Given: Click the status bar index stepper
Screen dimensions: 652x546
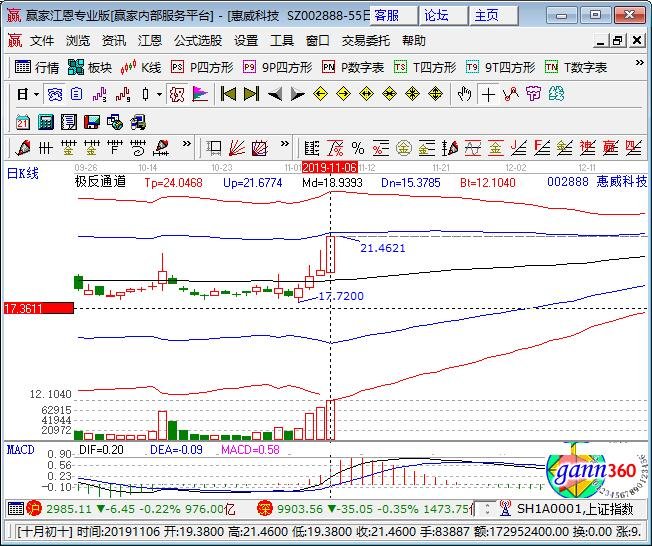Looking at the screenshot, I should click(x=487, y=509).
